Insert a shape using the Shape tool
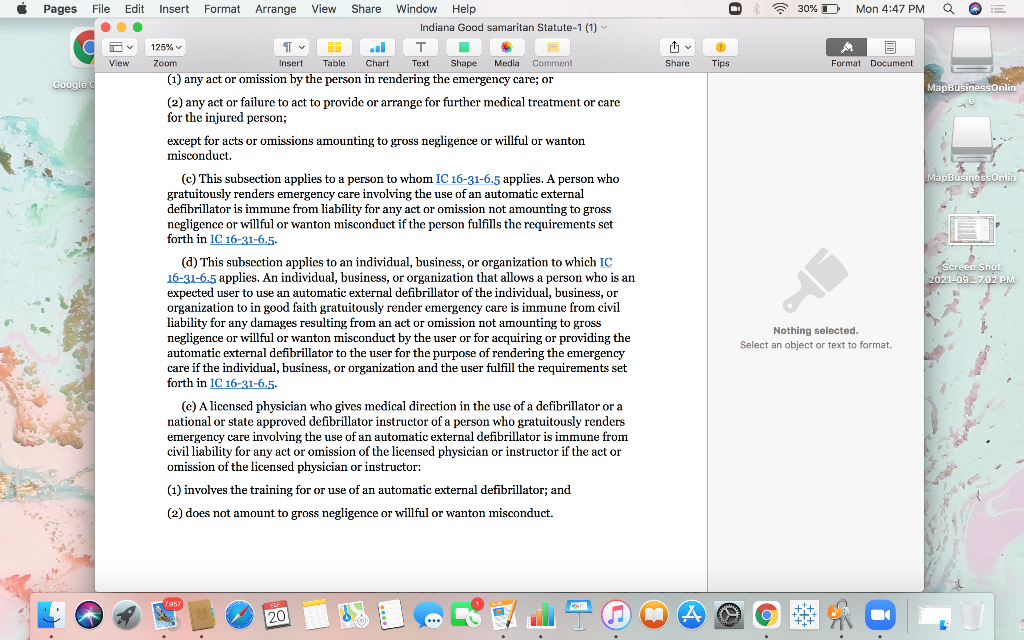1024x640 pixels. click(464, 47)
